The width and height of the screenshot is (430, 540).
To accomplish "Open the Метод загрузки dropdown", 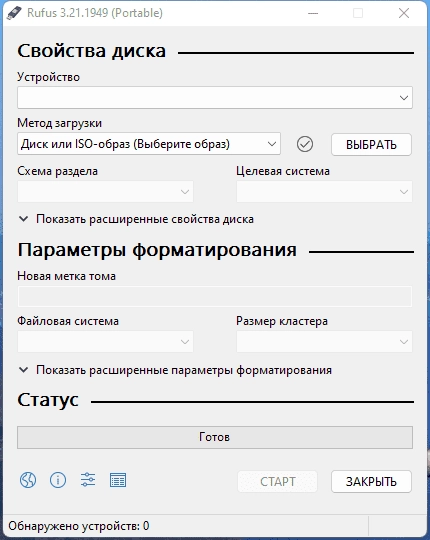I will pos(149,144).
